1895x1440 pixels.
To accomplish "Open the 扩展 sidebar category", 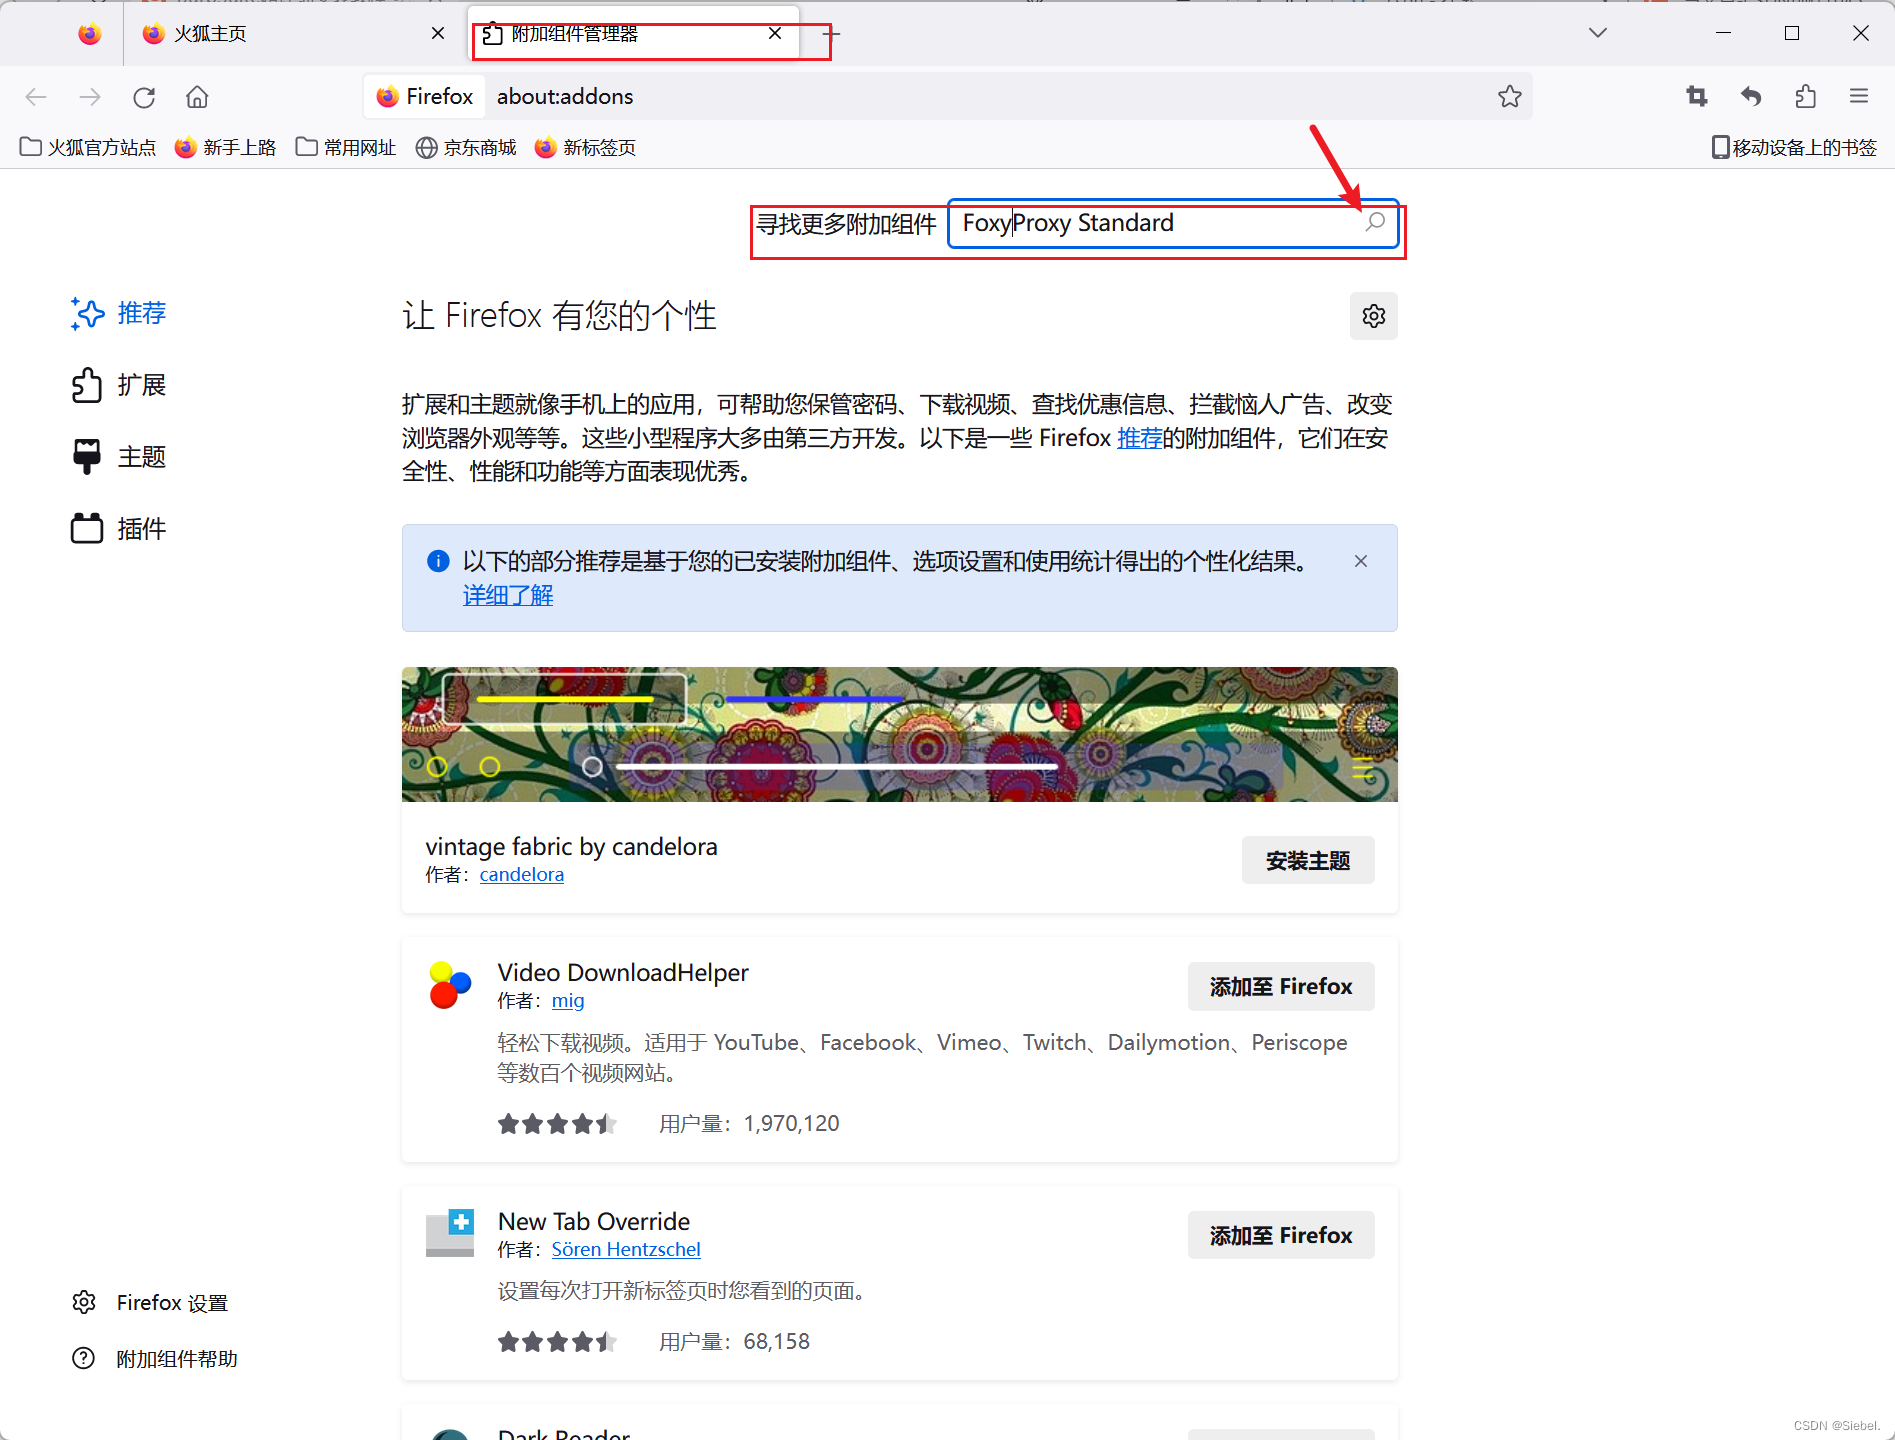I will click(x=118, y=385).
